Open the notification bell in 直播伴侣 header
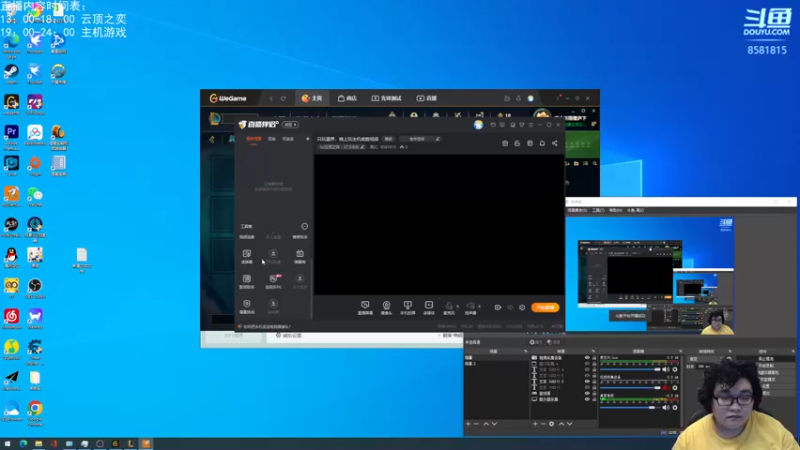This screenshot has height=450, width=800. 542,143
